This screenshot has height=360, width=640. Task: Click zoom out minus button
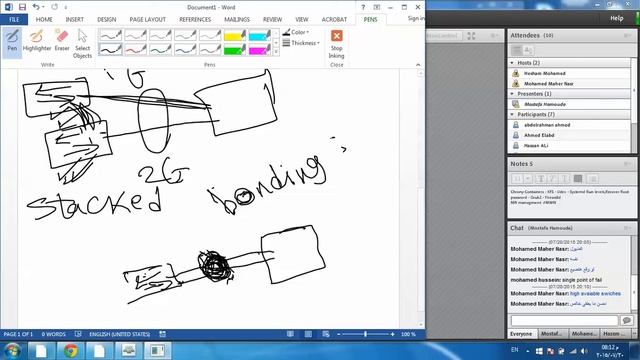coord(338,334)
